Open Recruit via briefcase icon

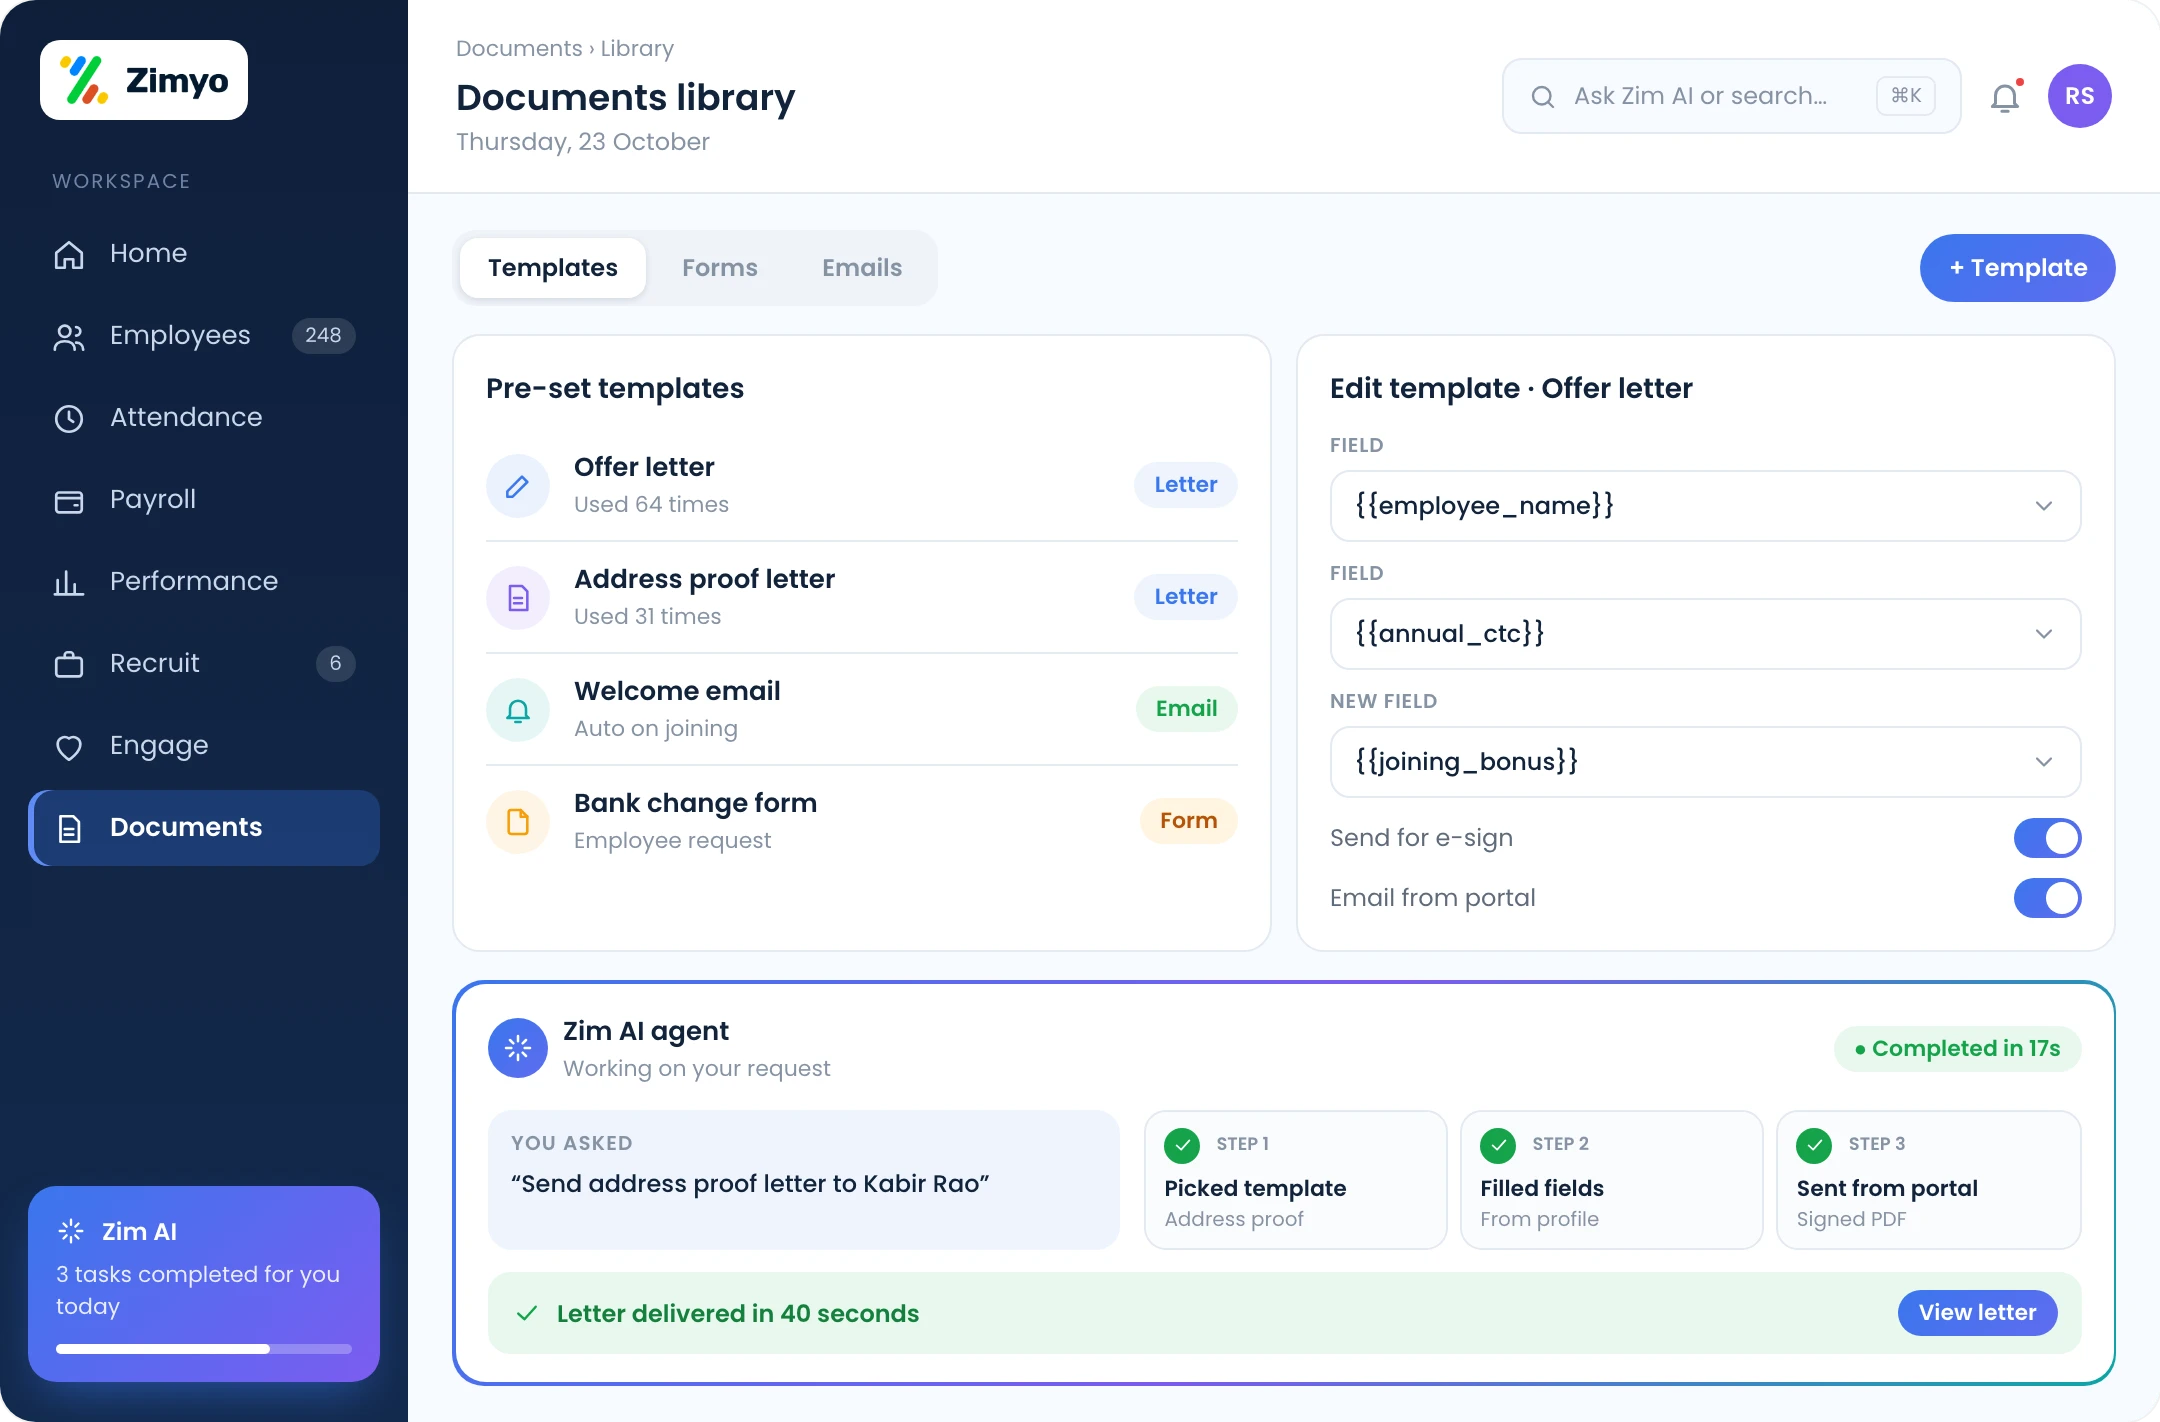pyautogui.click(x=69, y=664)
